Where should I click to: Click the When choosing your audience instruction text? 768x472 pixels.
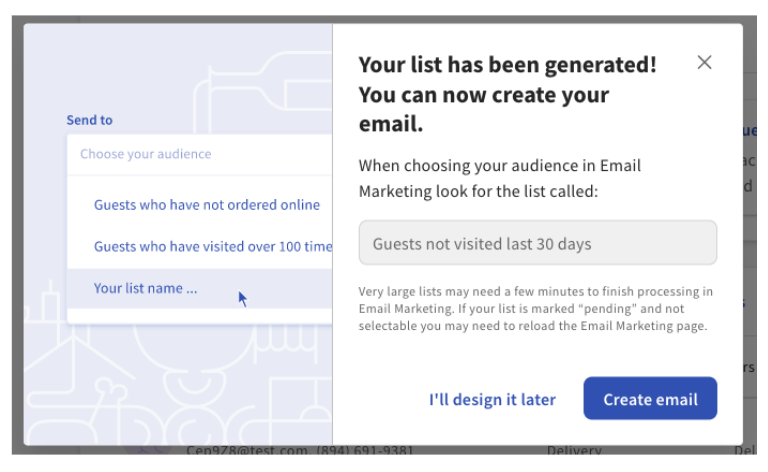[x=500, y=177]
